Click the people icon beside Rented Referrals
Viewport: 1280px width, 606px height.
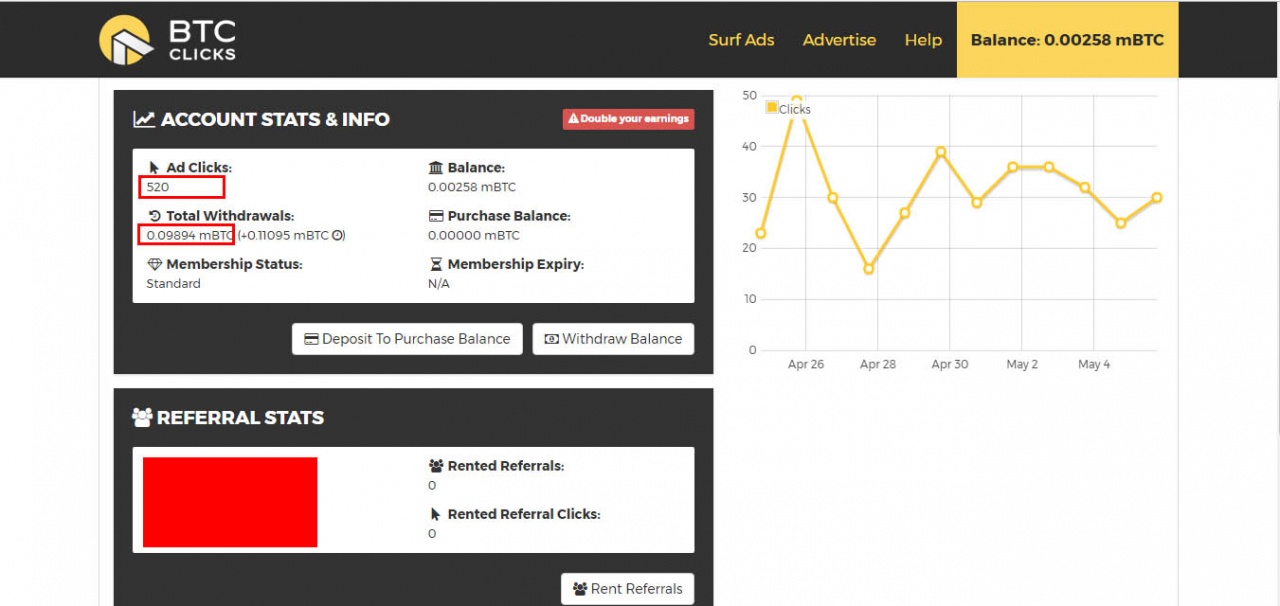pyautogui.click(x=436, y=466)
